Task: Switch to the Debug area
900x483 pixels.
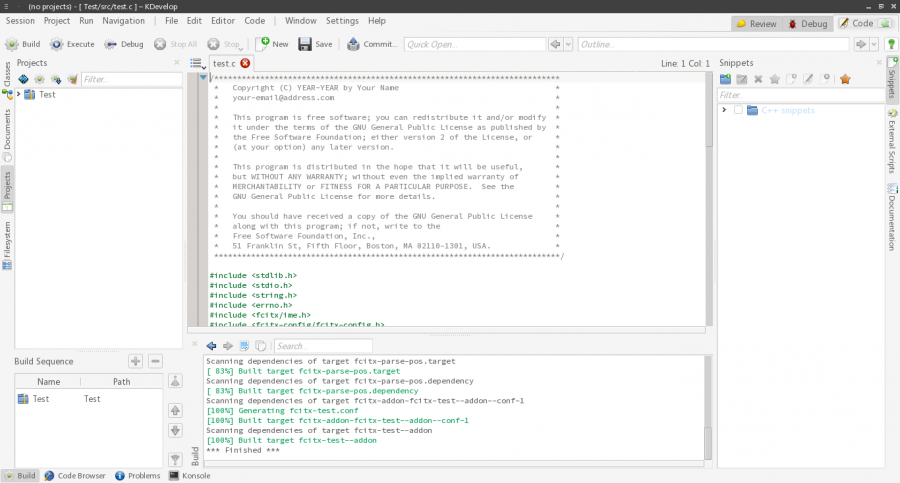Action: (x=806, y=23)
